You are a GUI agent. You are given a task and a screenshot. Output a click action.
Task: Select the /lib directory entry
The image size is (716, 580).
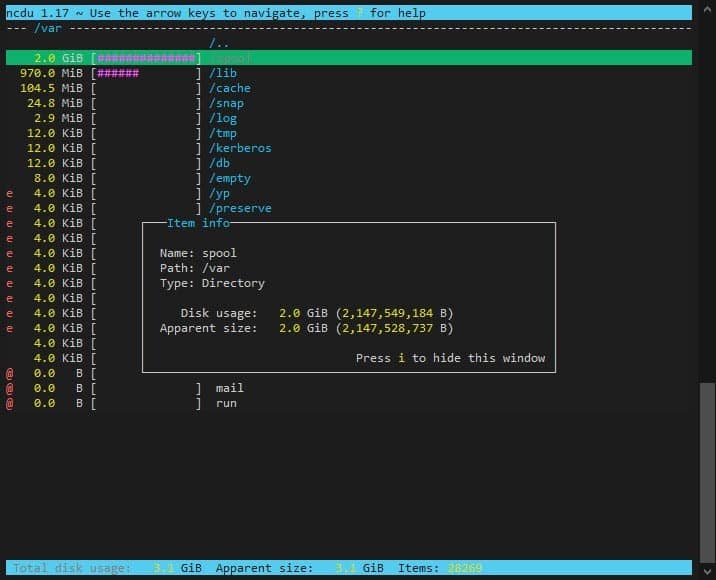click(x=222, y=73)
